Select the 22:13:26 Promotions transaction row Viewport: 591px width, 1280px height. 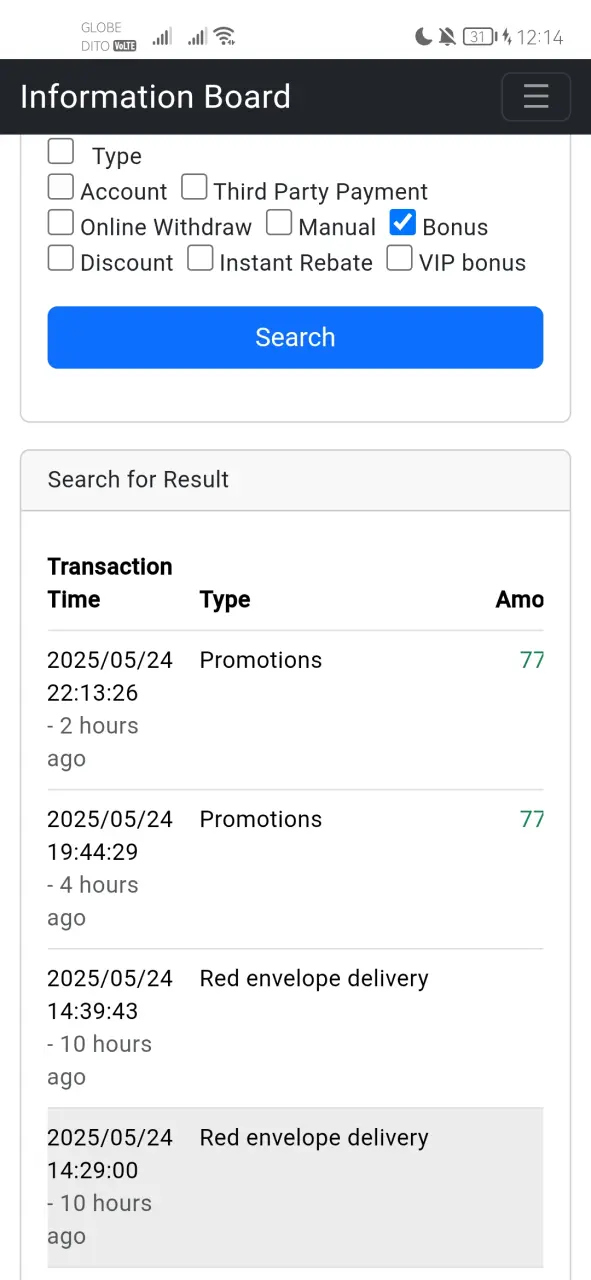[295, 710]
